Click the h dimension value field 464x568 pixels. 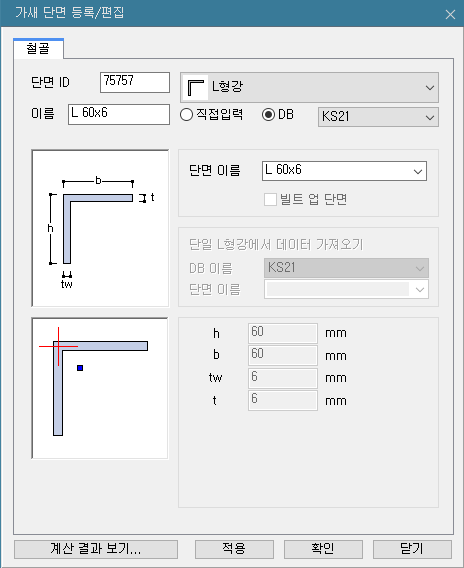tap(283, 333)
